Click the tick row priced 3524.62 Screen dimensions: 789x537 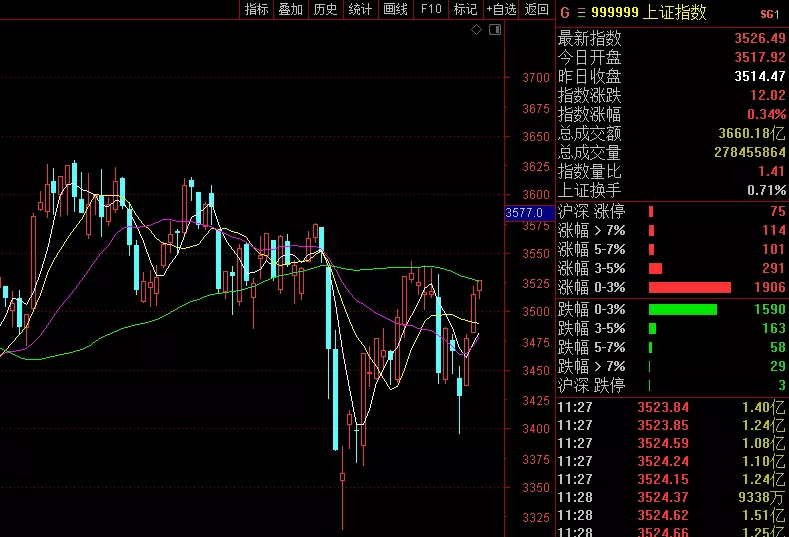tap(672, 516)
